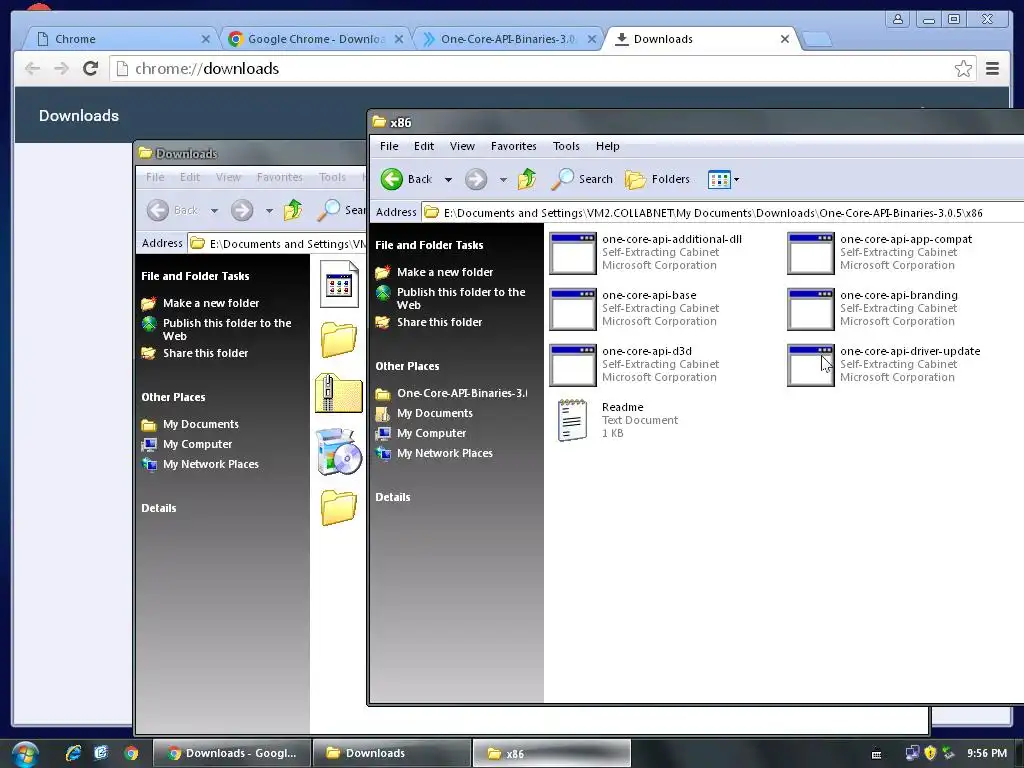Select one-core-api-branding file icon
The width and height of the screenshot is (1024, 768).
pyautogui.click(x=810, y=310)
